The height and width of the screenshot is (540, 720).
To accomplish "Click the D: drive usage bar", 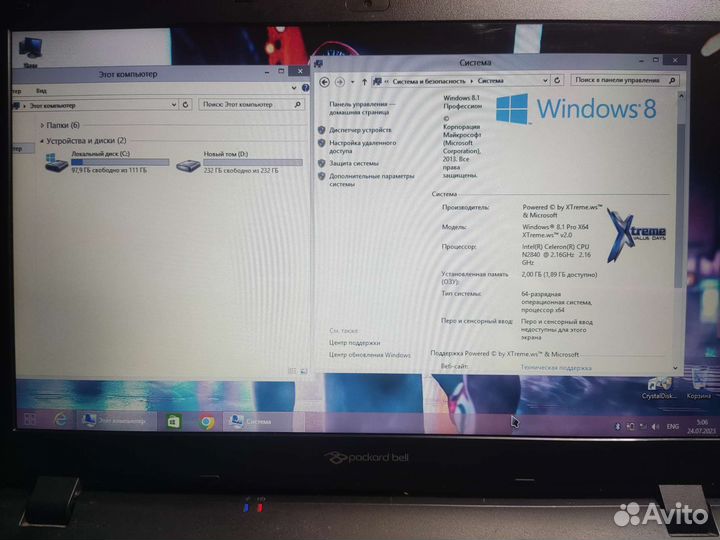I will click(x=253, y=163).
